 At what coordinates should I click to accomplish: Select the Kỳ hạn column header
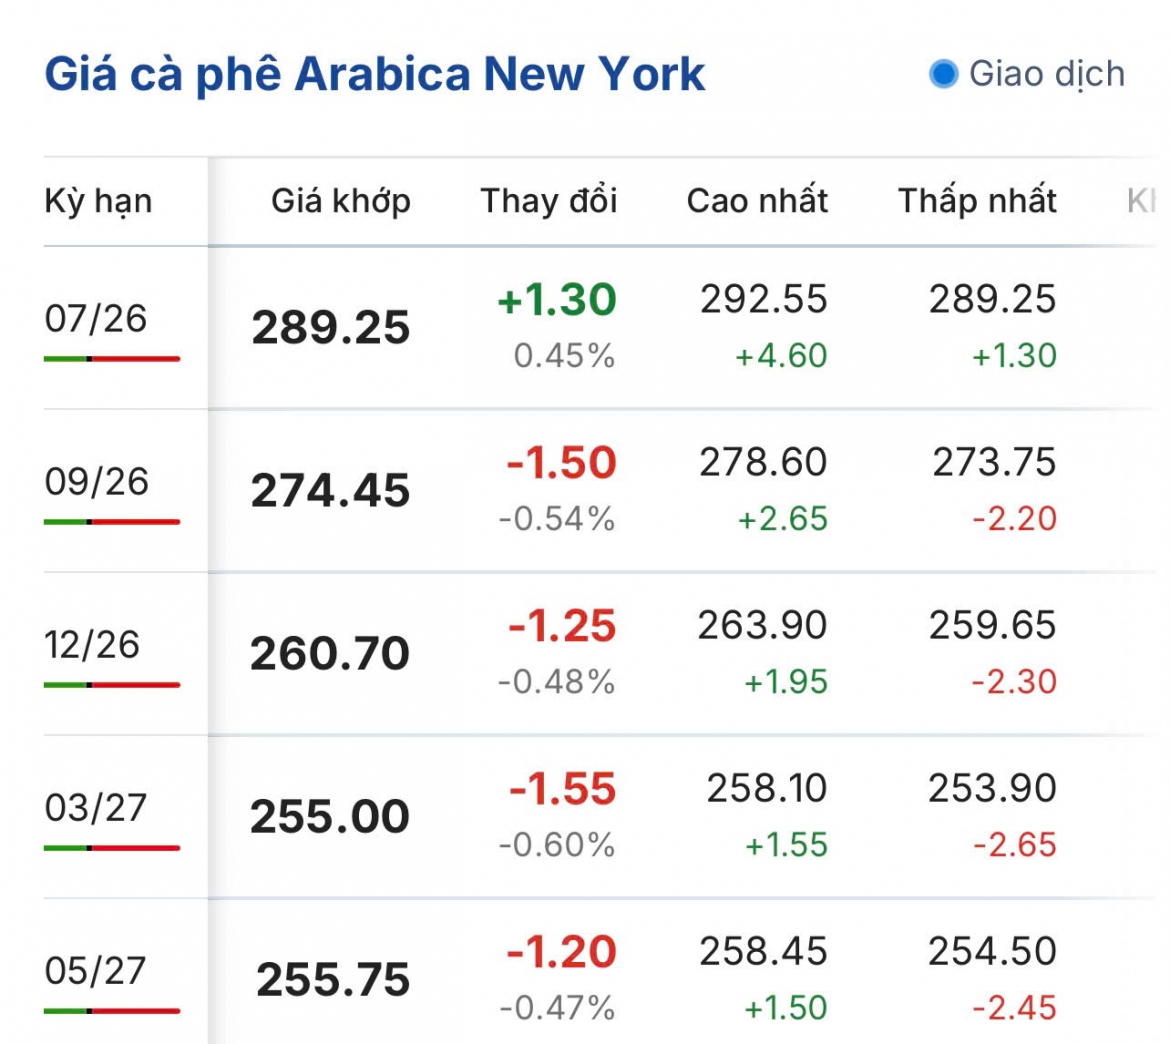click(98, 201)
